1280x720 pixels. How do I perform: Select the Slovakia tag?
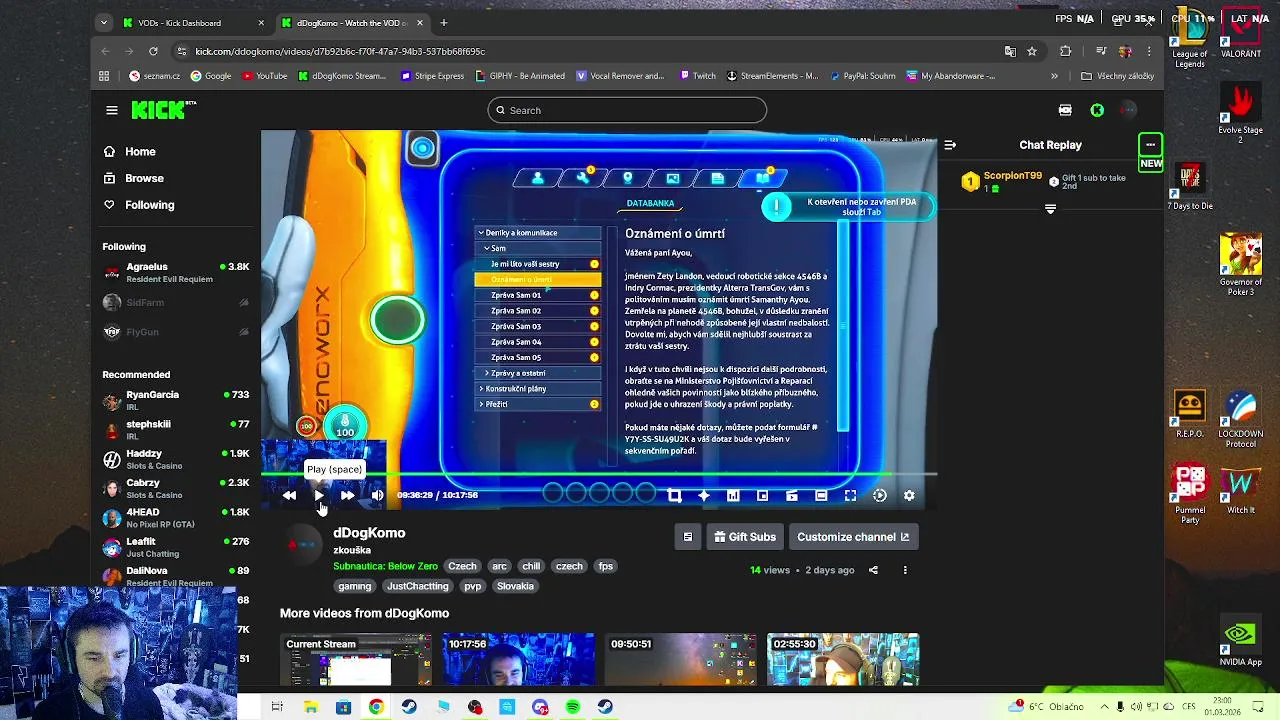click(x=515, y=586)
